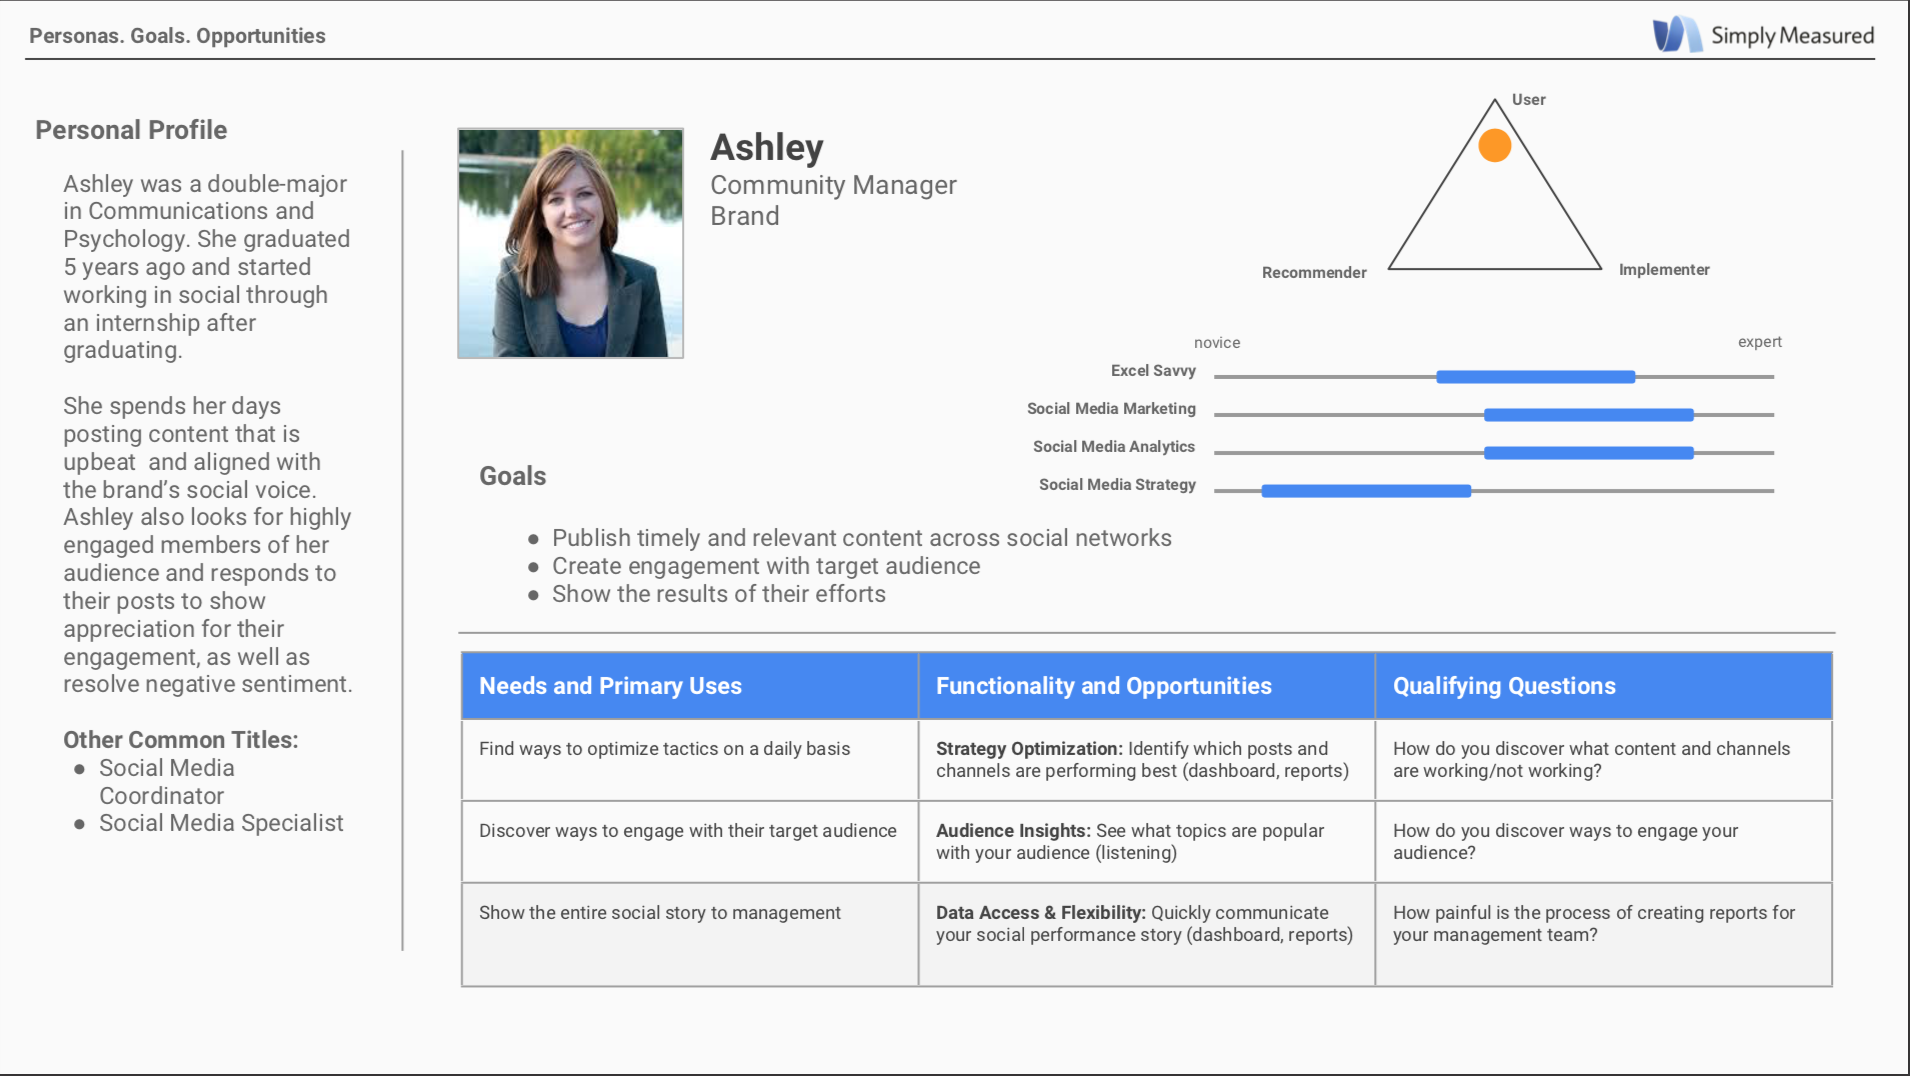The width and height of the screenshot is (1910, 1076).
Task: Click the Show the results of efforts goal
Action: 719,594
